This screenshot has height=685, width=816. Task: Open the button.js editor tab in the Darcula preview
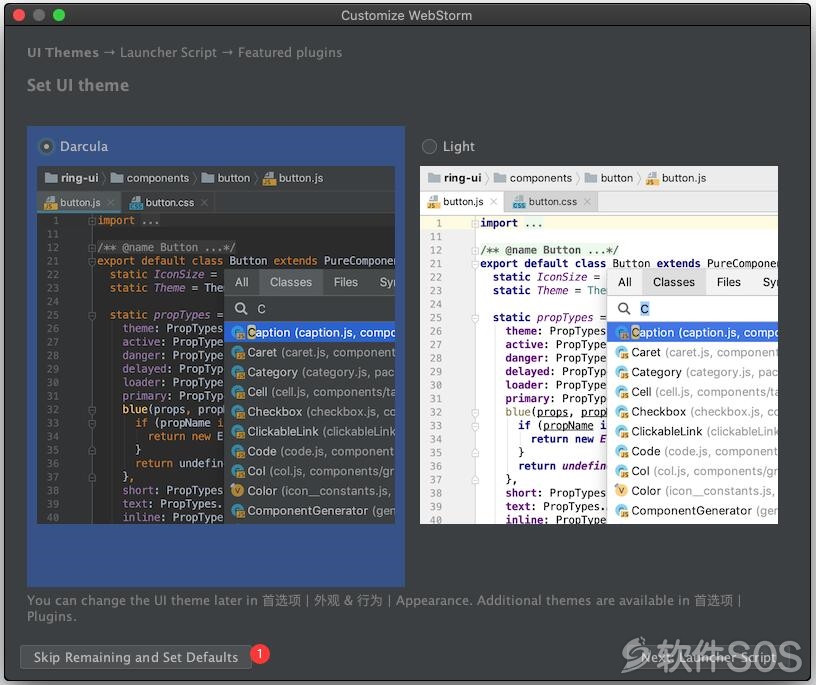[x=79, y=202]
